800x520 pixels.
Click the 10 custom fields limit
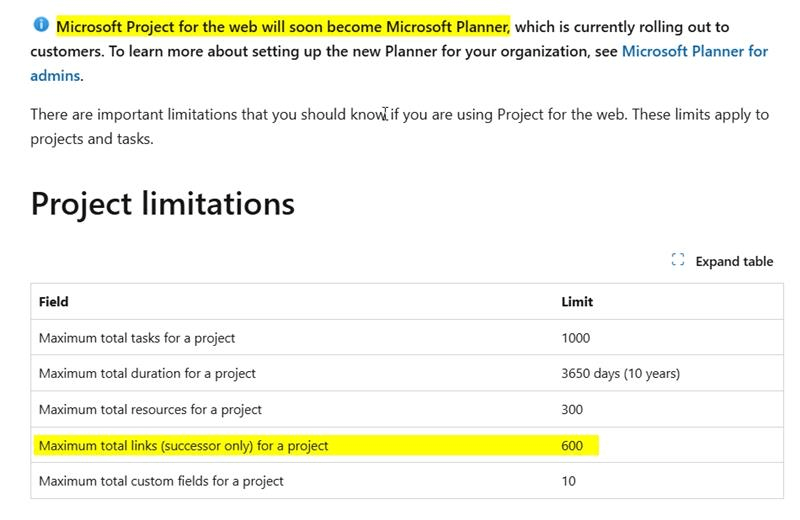coord(568,481)
